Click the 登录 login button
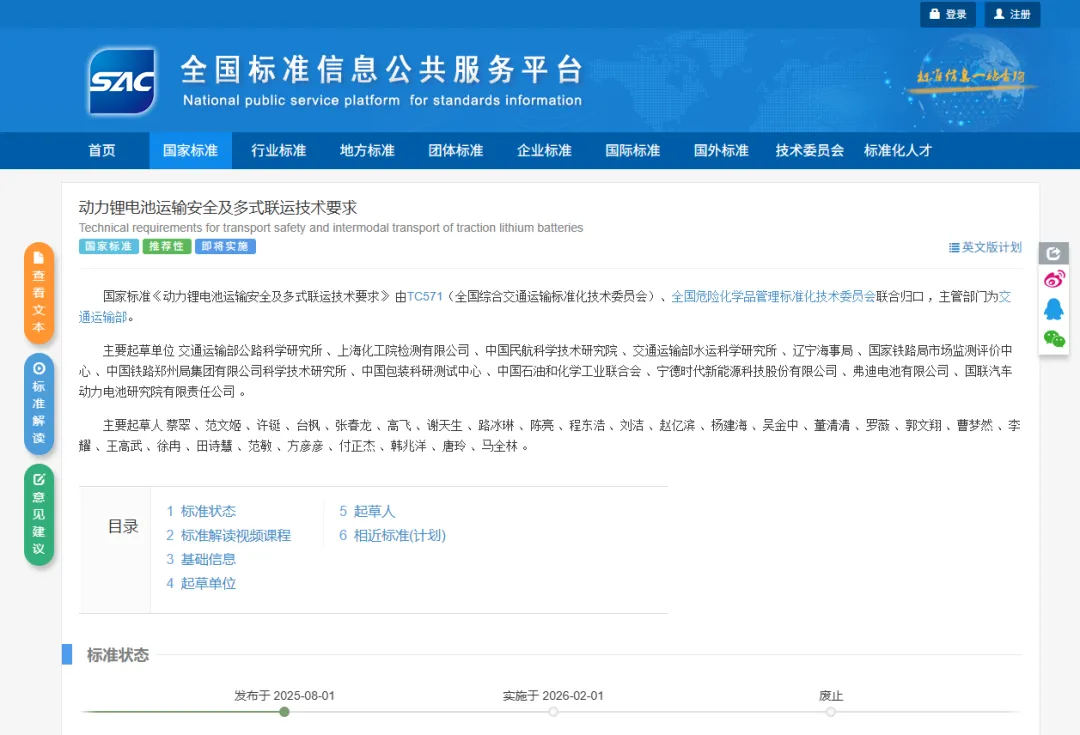This screenshot has height=735, width=1080. click(x=947, y=15)
